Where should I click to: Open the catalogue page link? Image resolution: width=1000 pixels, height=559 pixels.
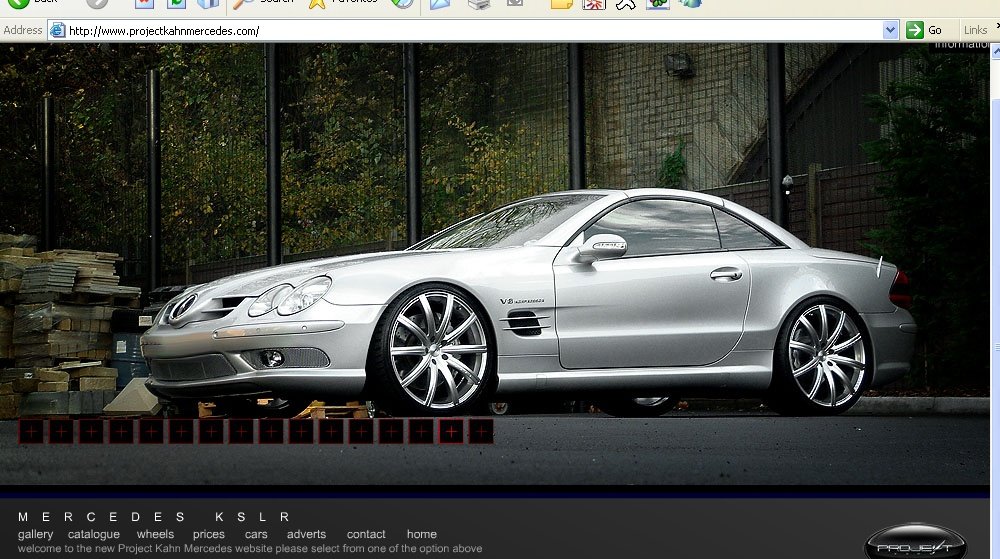[x=94, y=534]
